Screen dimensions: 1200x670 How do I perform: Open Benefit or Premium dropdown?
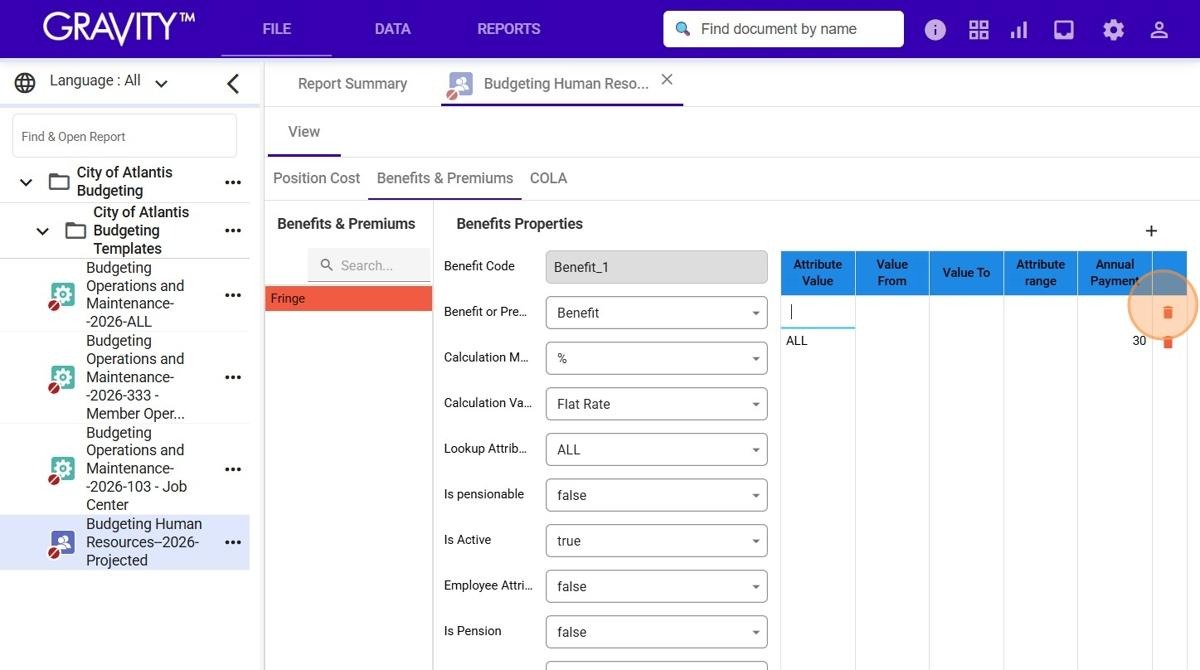click(x=656, y=313)
